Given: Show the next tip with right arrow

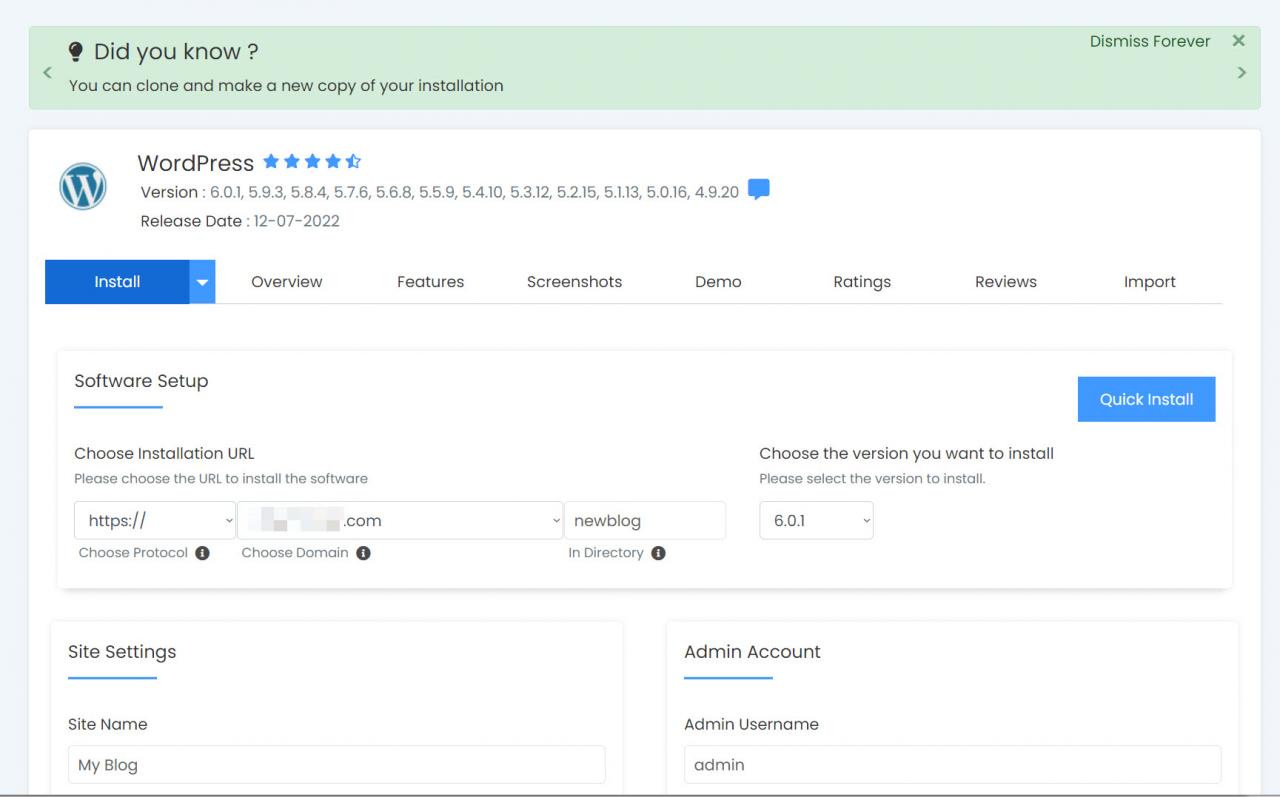Looking at the screenshot, I should [1242, 72].
